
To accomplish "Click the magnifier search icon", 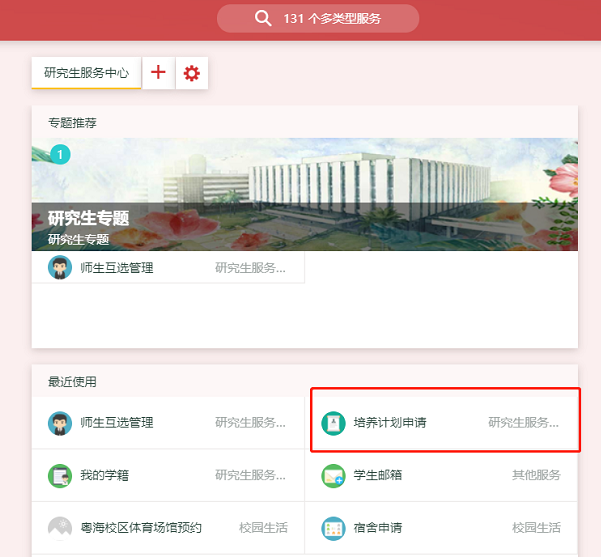I will point(263,18).
